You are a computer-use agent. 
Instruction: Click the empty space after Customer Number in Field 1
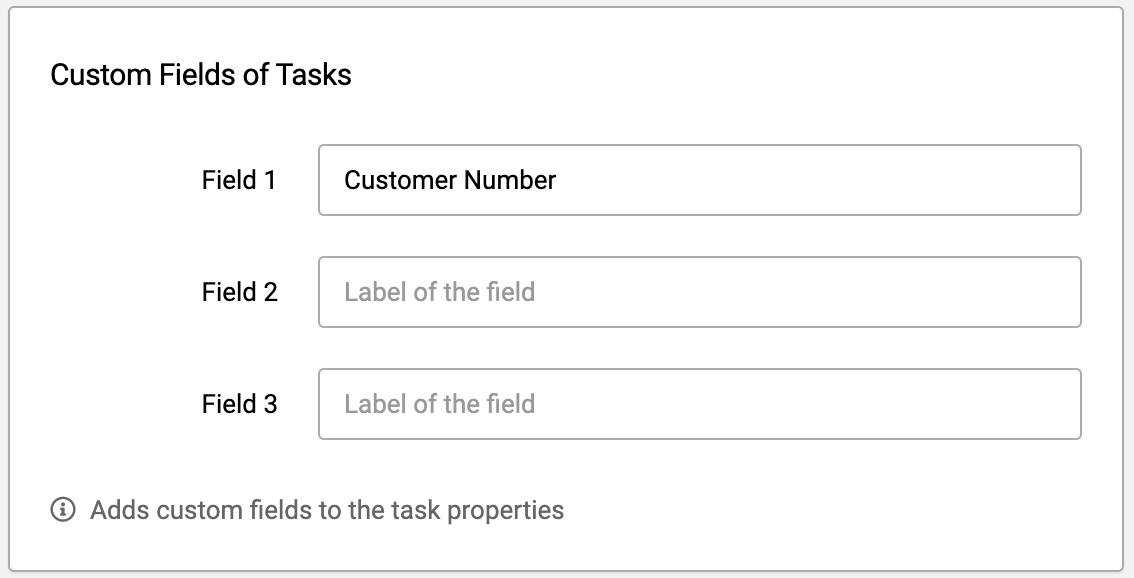(817, 180)
